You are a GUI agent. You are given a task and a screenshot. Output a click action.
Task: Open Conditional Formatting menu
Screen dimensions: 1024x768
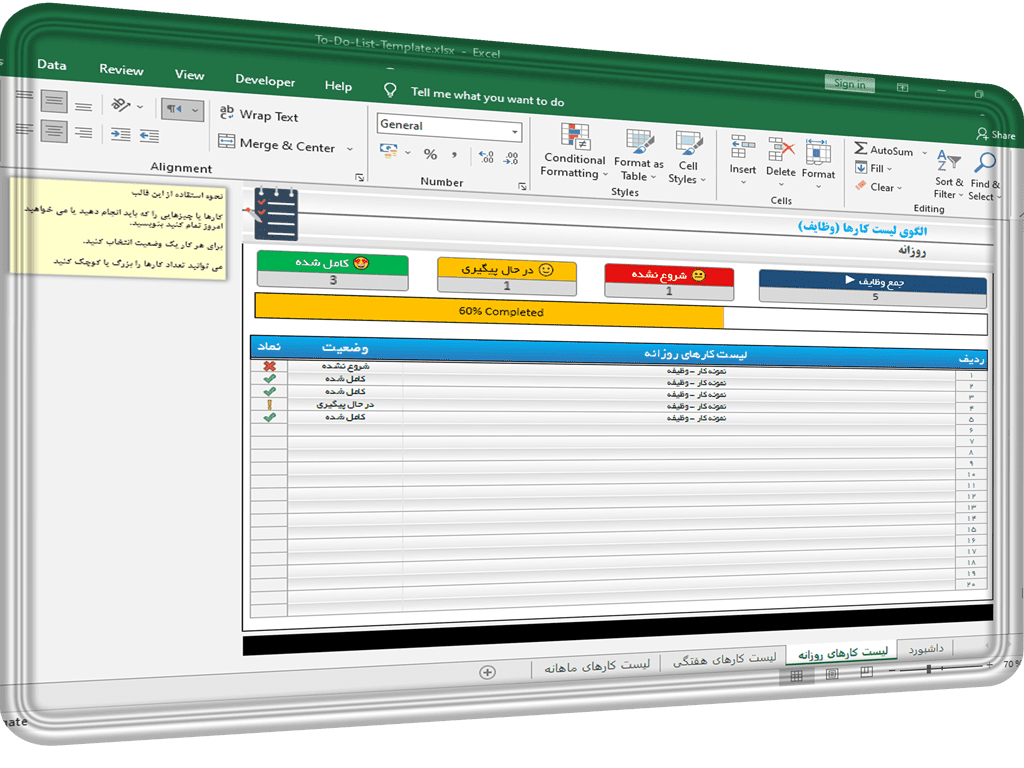point(575,151)
